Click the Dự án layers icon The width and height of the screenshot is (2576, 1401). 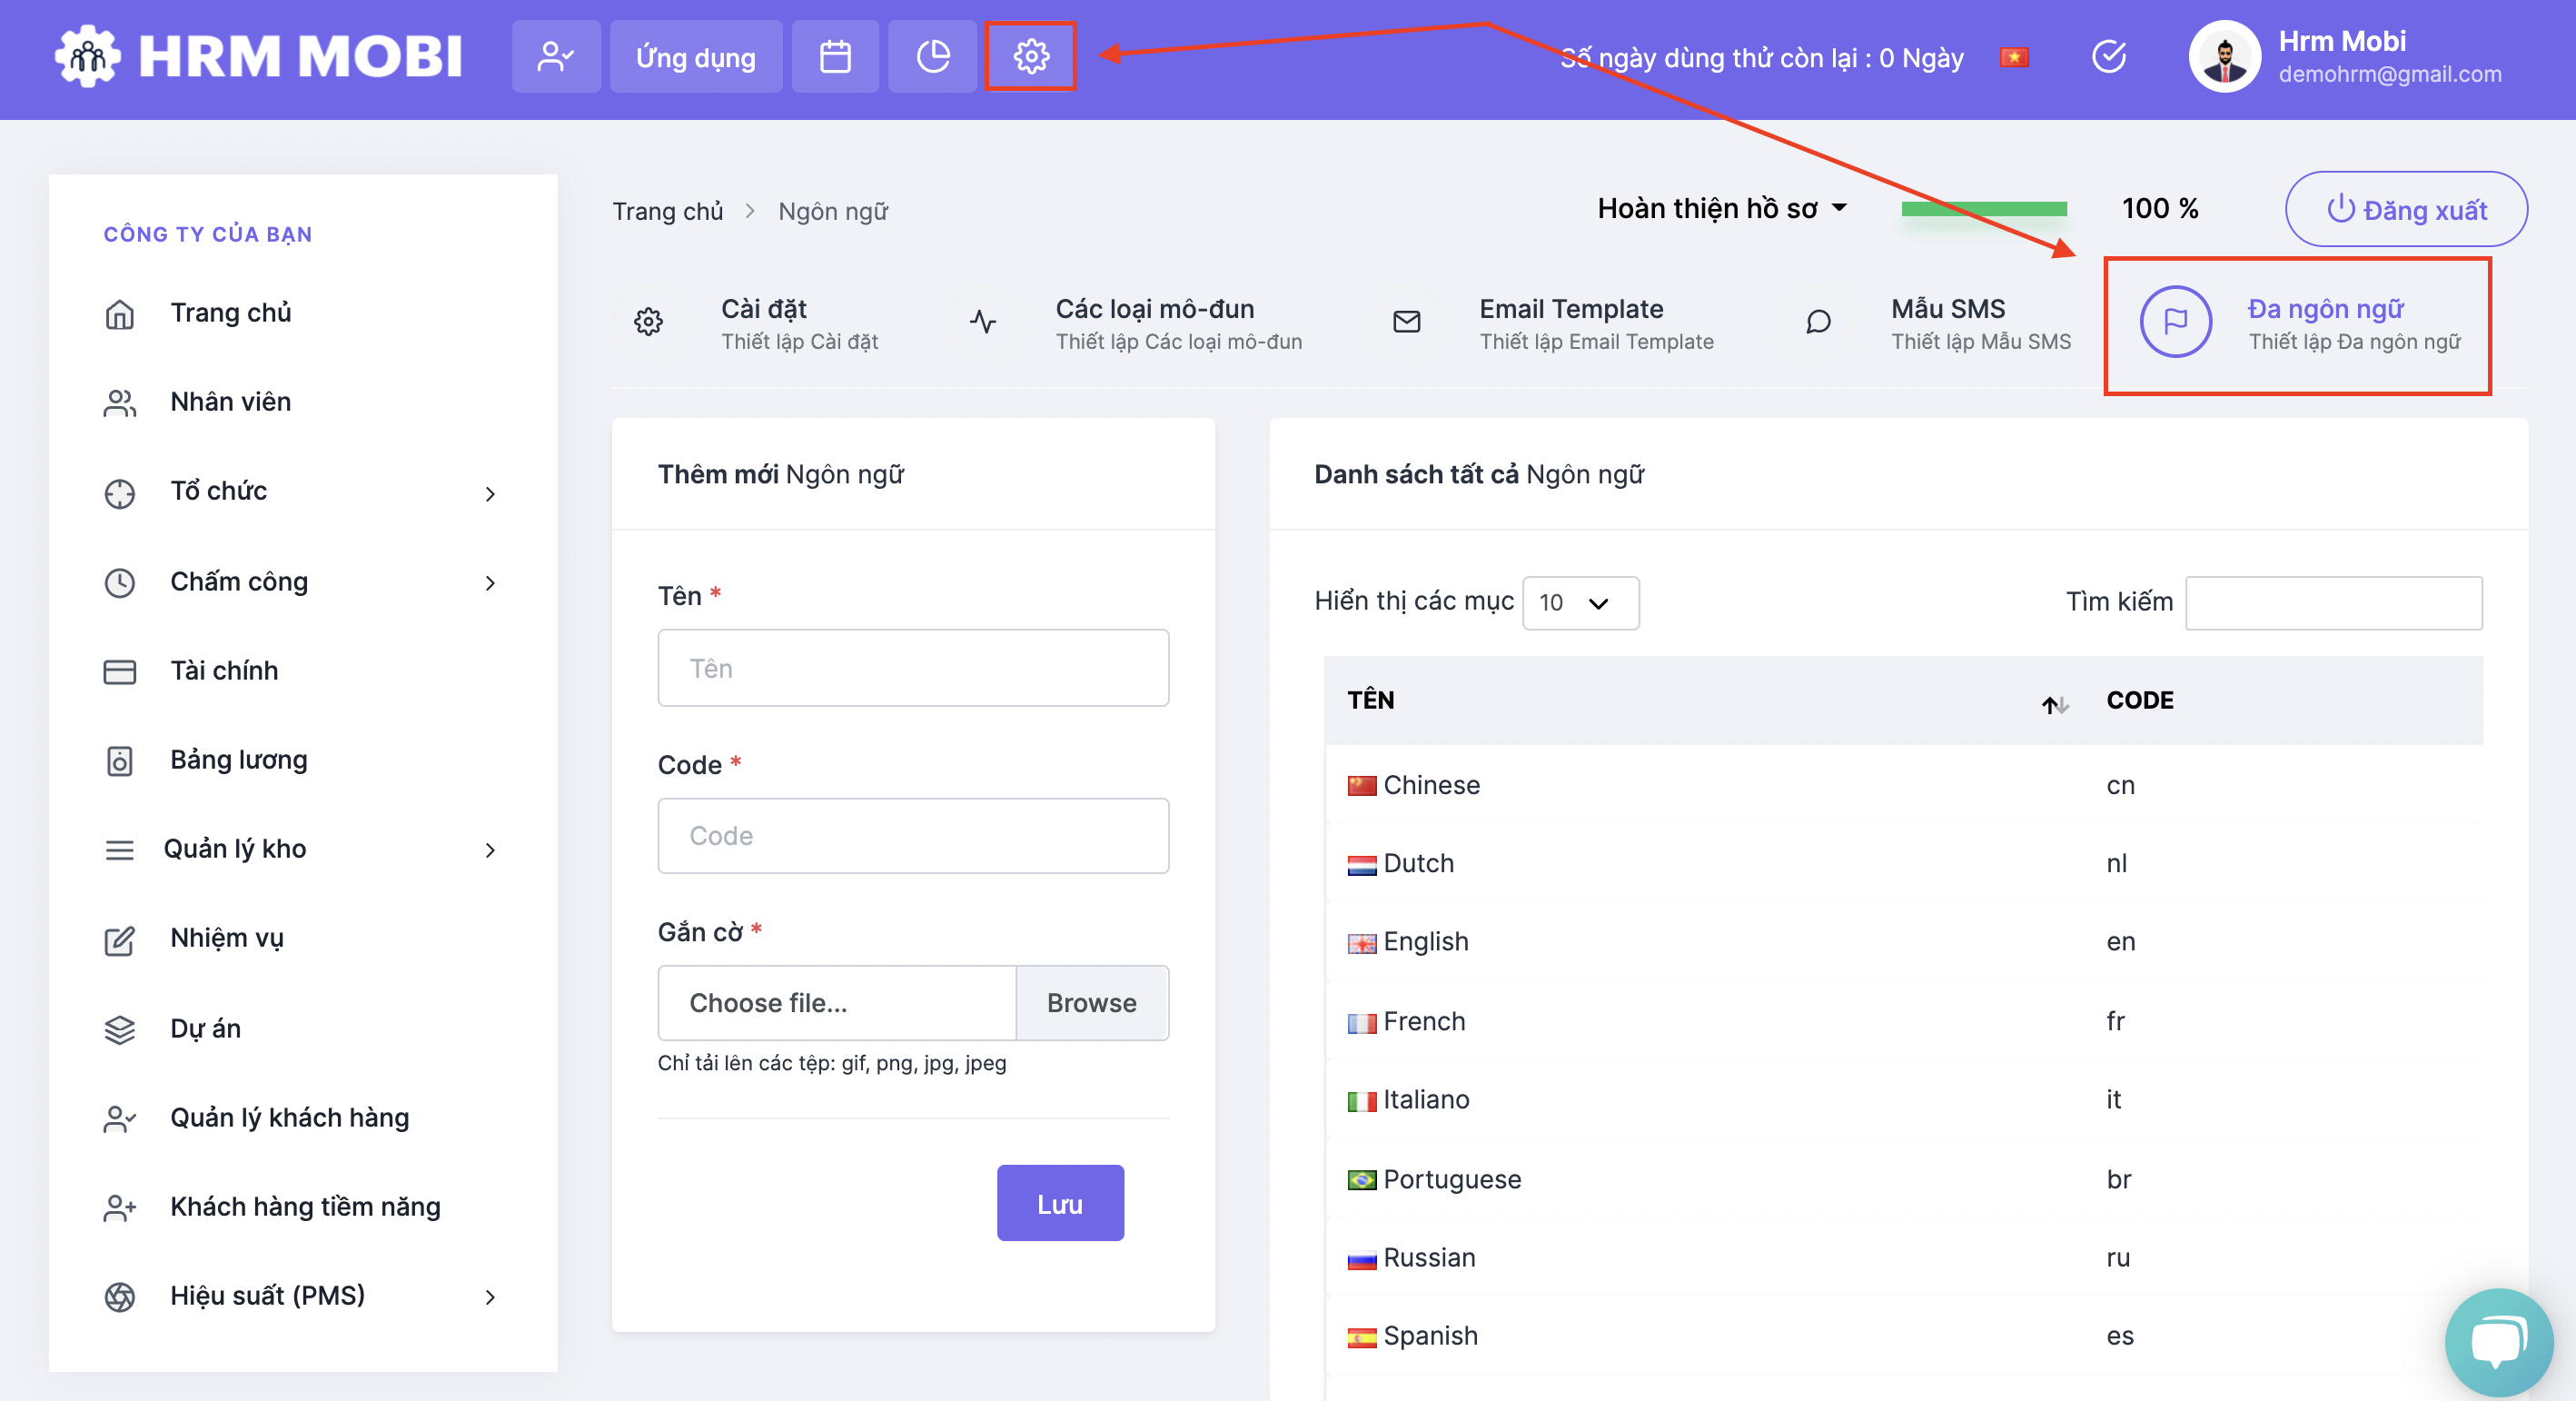[x=120, y=1029]
